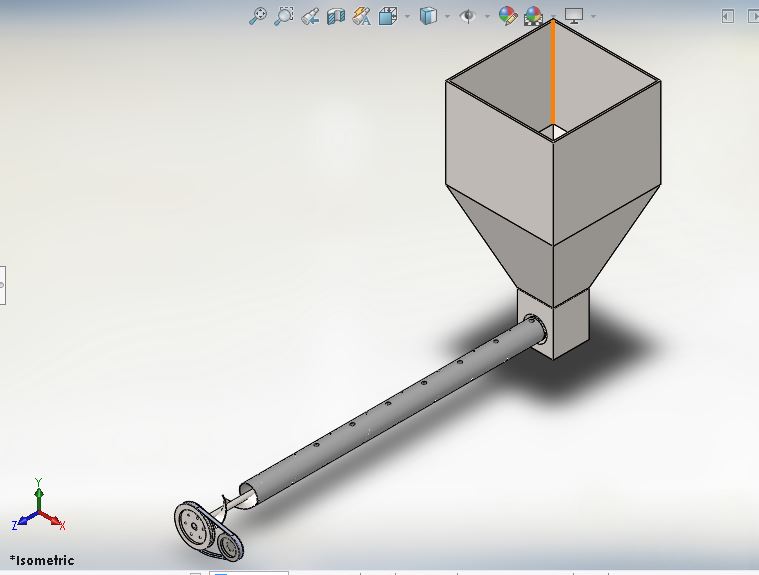Click the Zoom to Fit icon
This screenshot has width=759, height=575.
click(258, 16)
